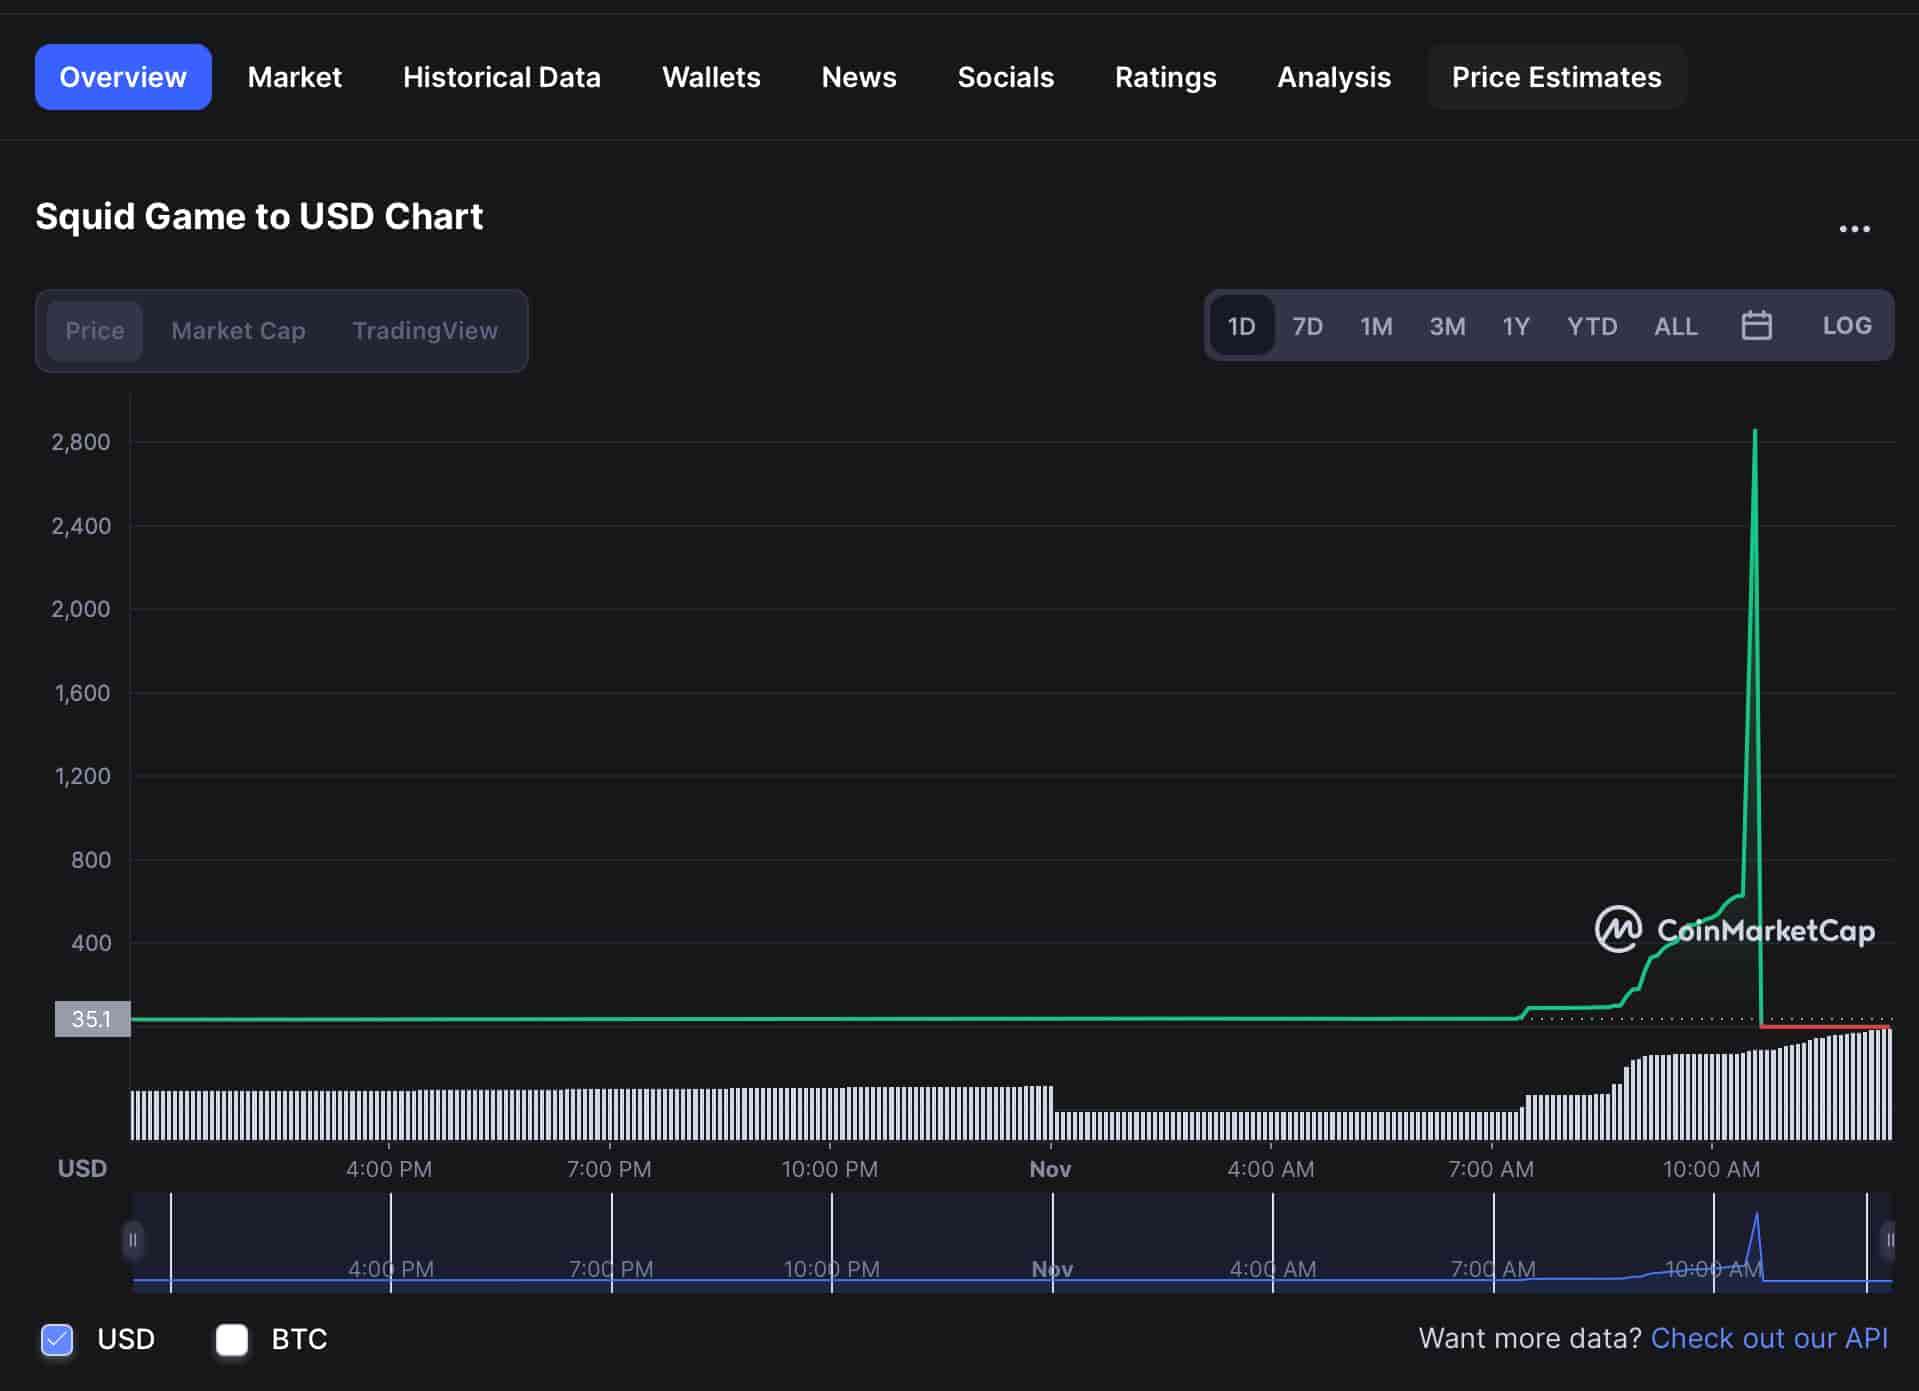Switch chart view to Market Cap
The height and width of the screenshot is (1391, 1919).
pos(238,330)
